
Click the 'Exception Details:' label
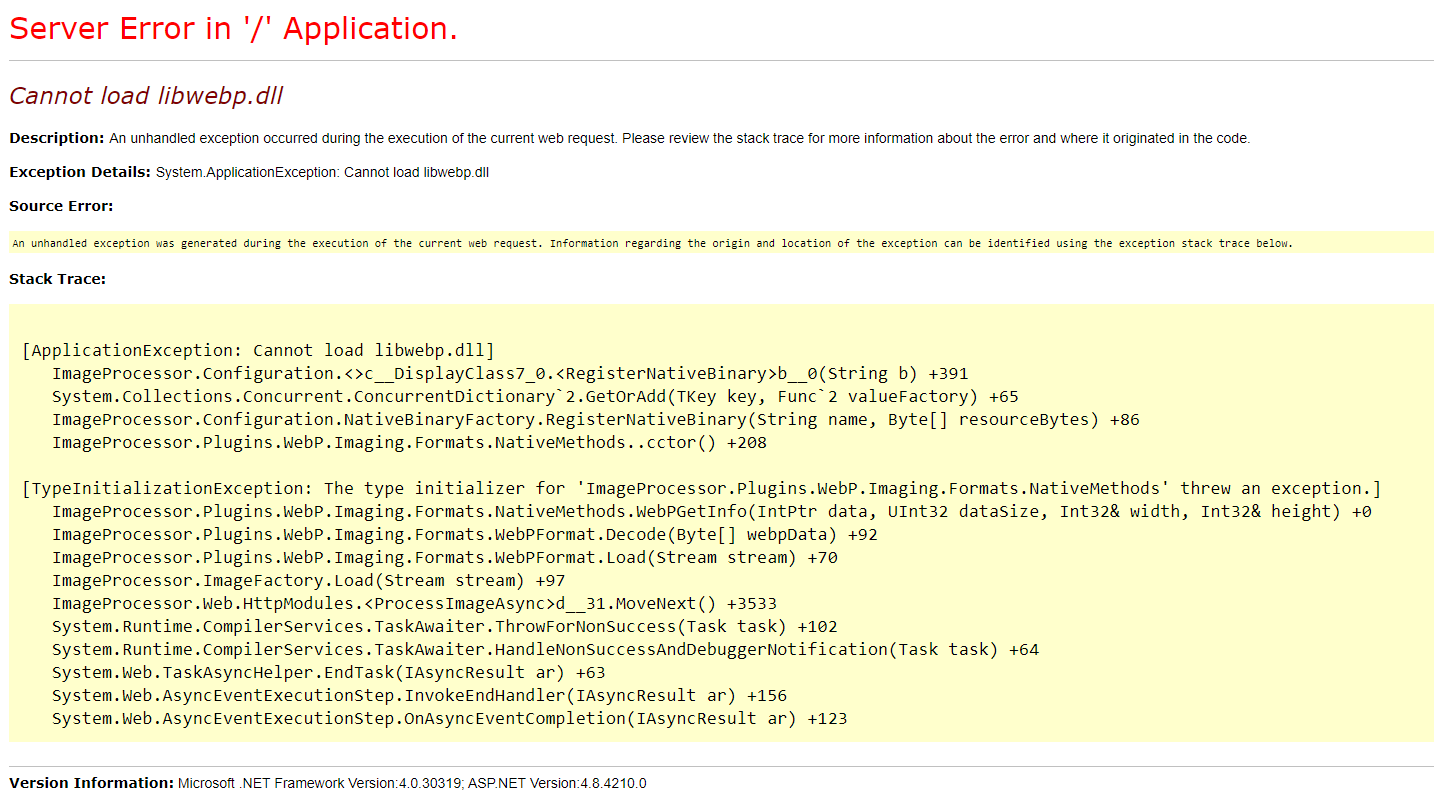coord(80,172)
